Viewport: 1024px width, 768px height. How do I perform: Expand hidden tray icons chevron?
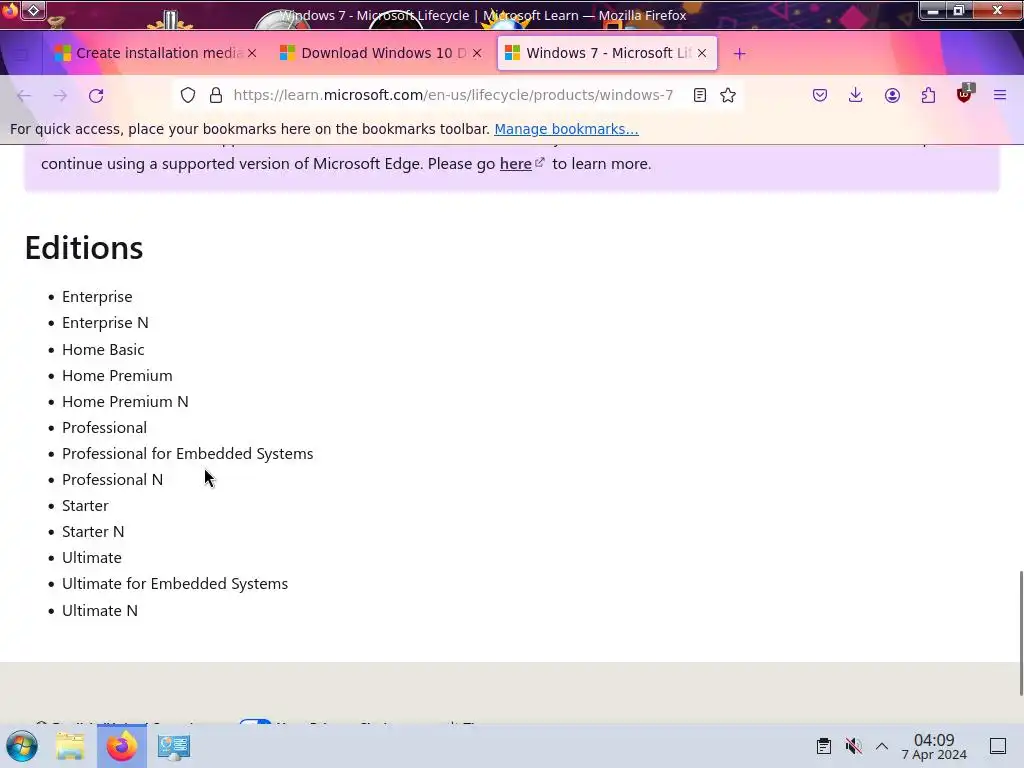[x=882, y=746]
